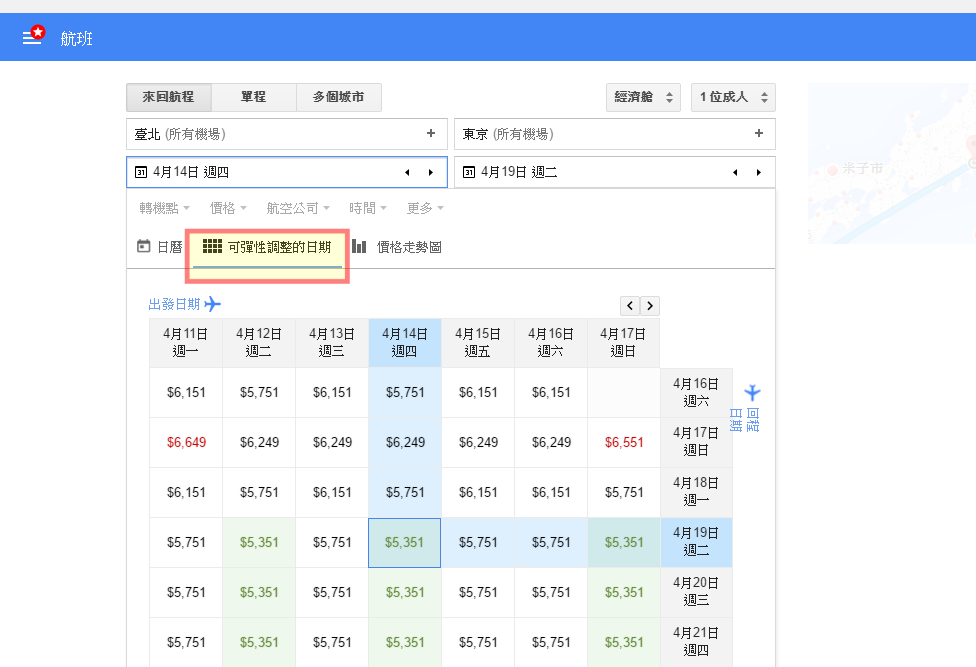The width and height of the screenshot is (976, 667).
Task: Click the plus icon beside 臺北 origin field
Action: click(431, 133)
